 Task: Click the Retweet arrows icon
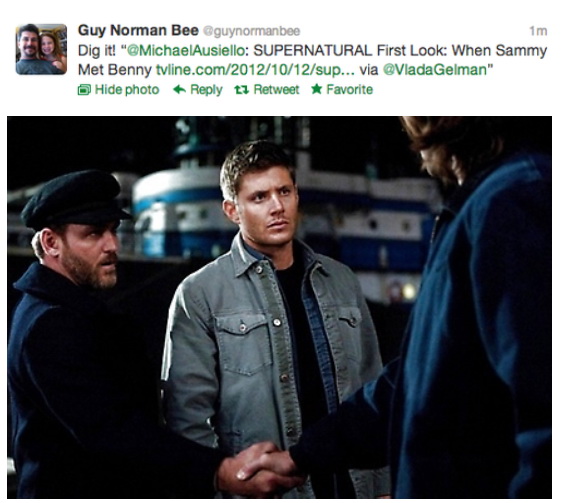click(242, 89)
